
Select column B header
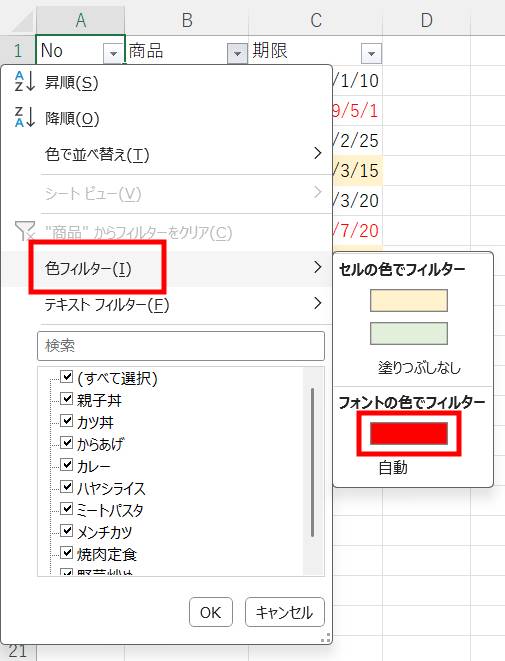(x=187, y=20)
